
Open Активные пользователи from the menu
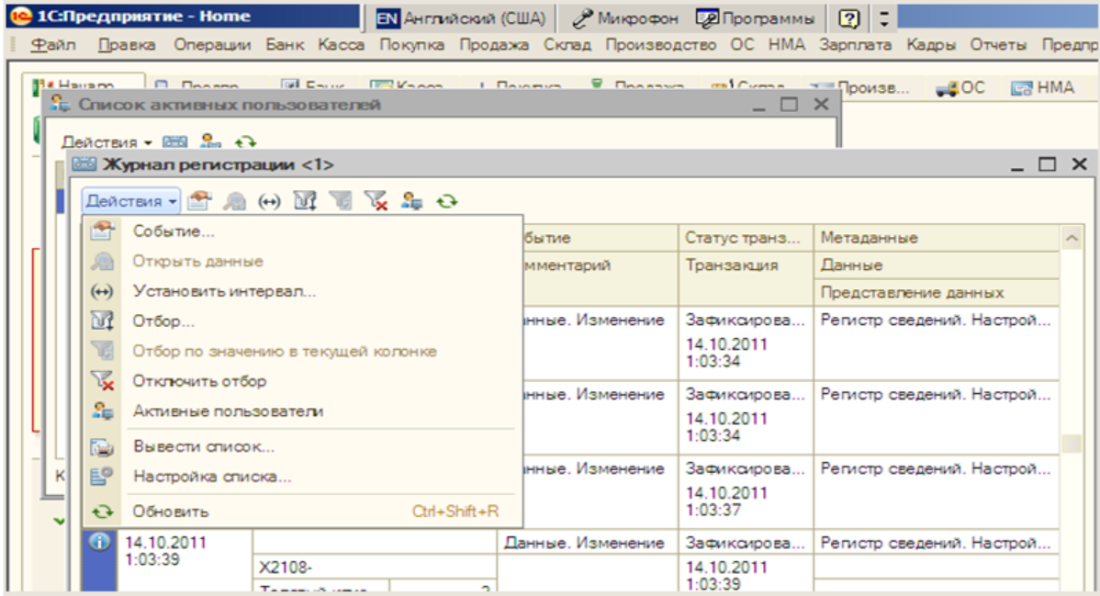pos(303,412)
